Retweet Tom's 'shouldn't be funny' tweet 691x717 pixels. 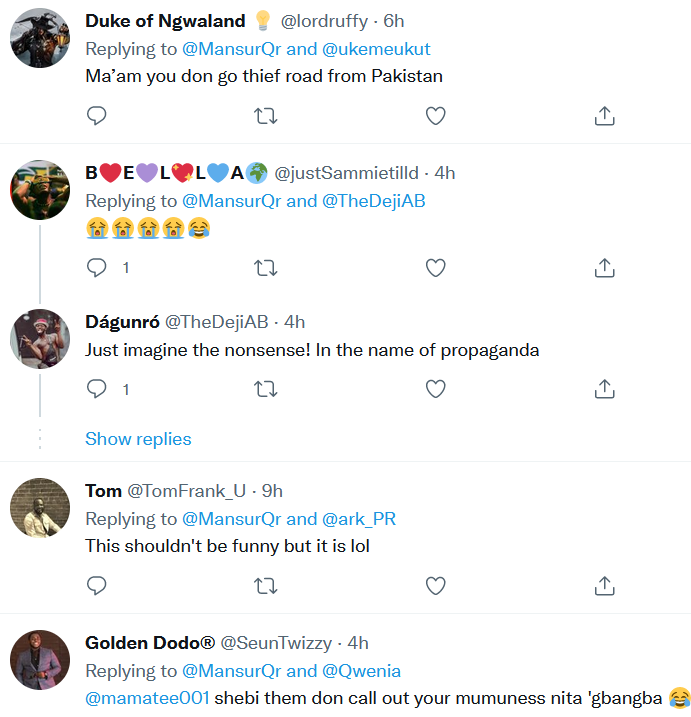pos(266,584)
